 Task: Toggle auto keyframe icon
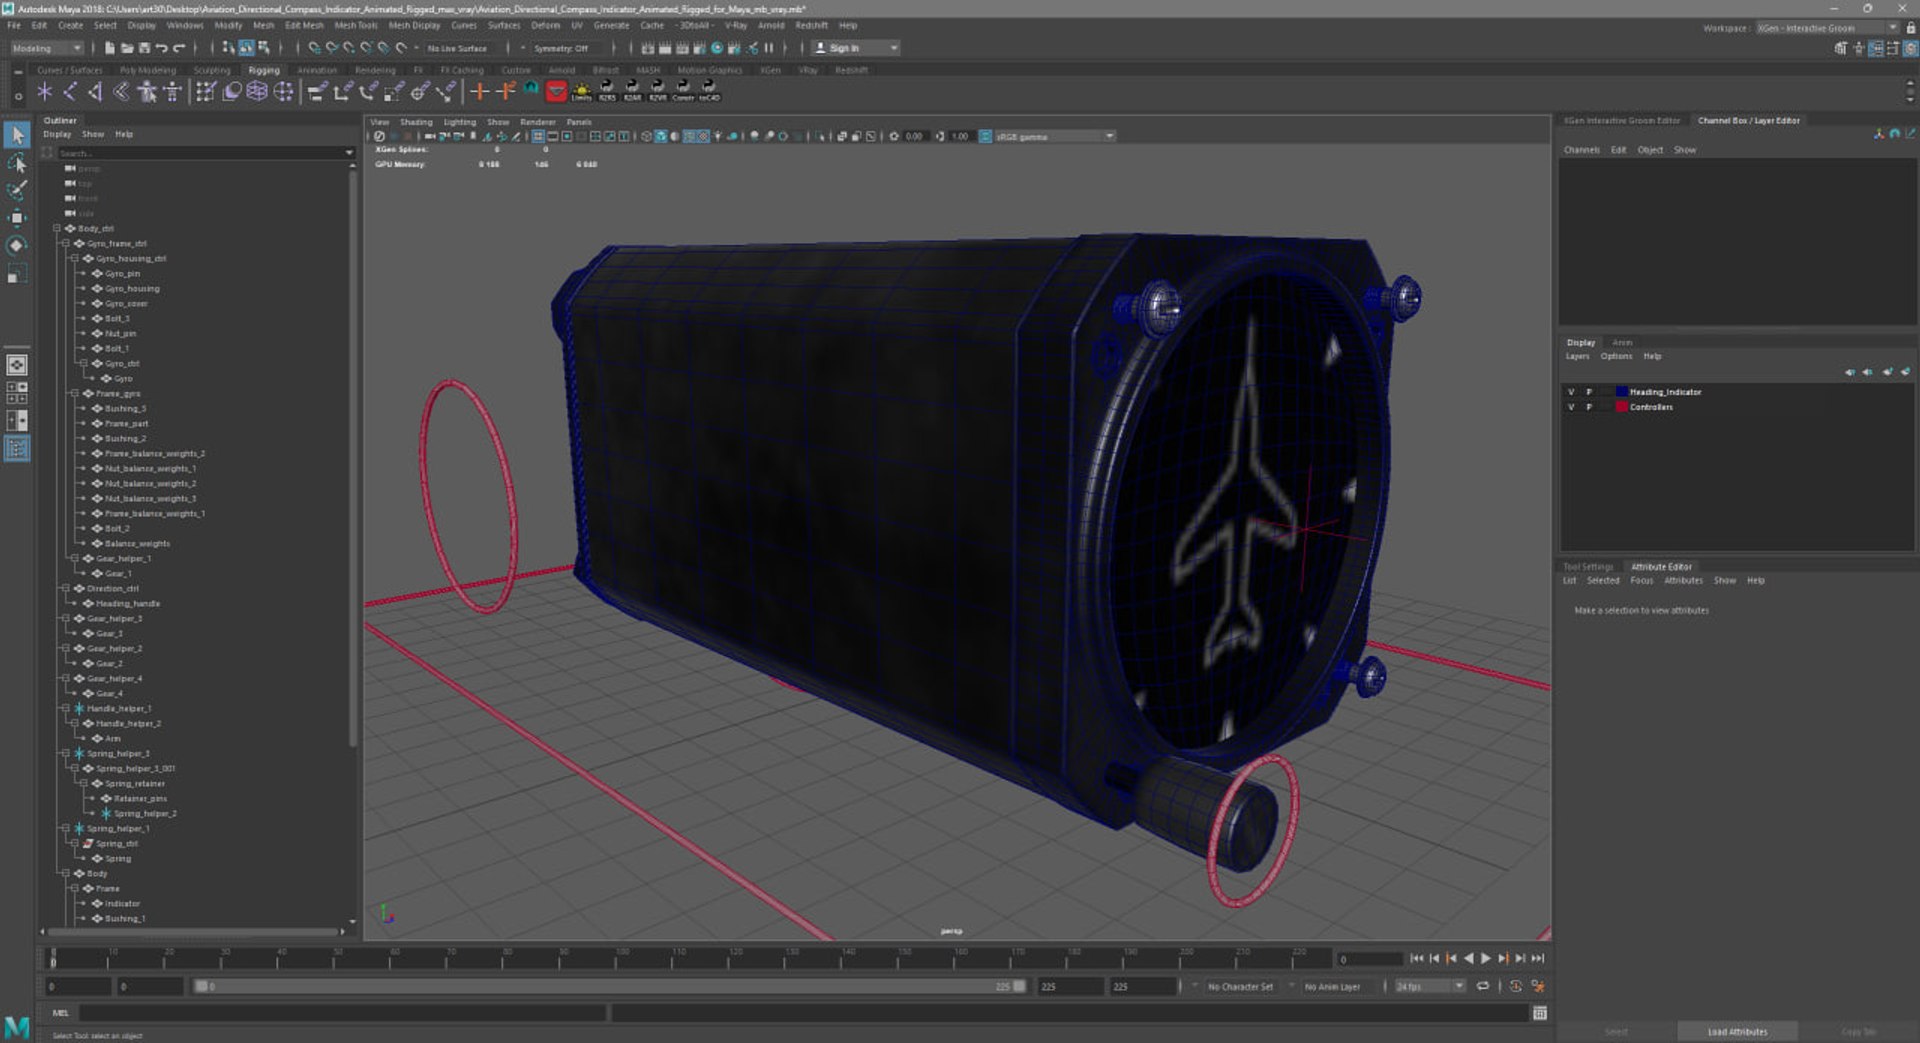(1516, 986)
